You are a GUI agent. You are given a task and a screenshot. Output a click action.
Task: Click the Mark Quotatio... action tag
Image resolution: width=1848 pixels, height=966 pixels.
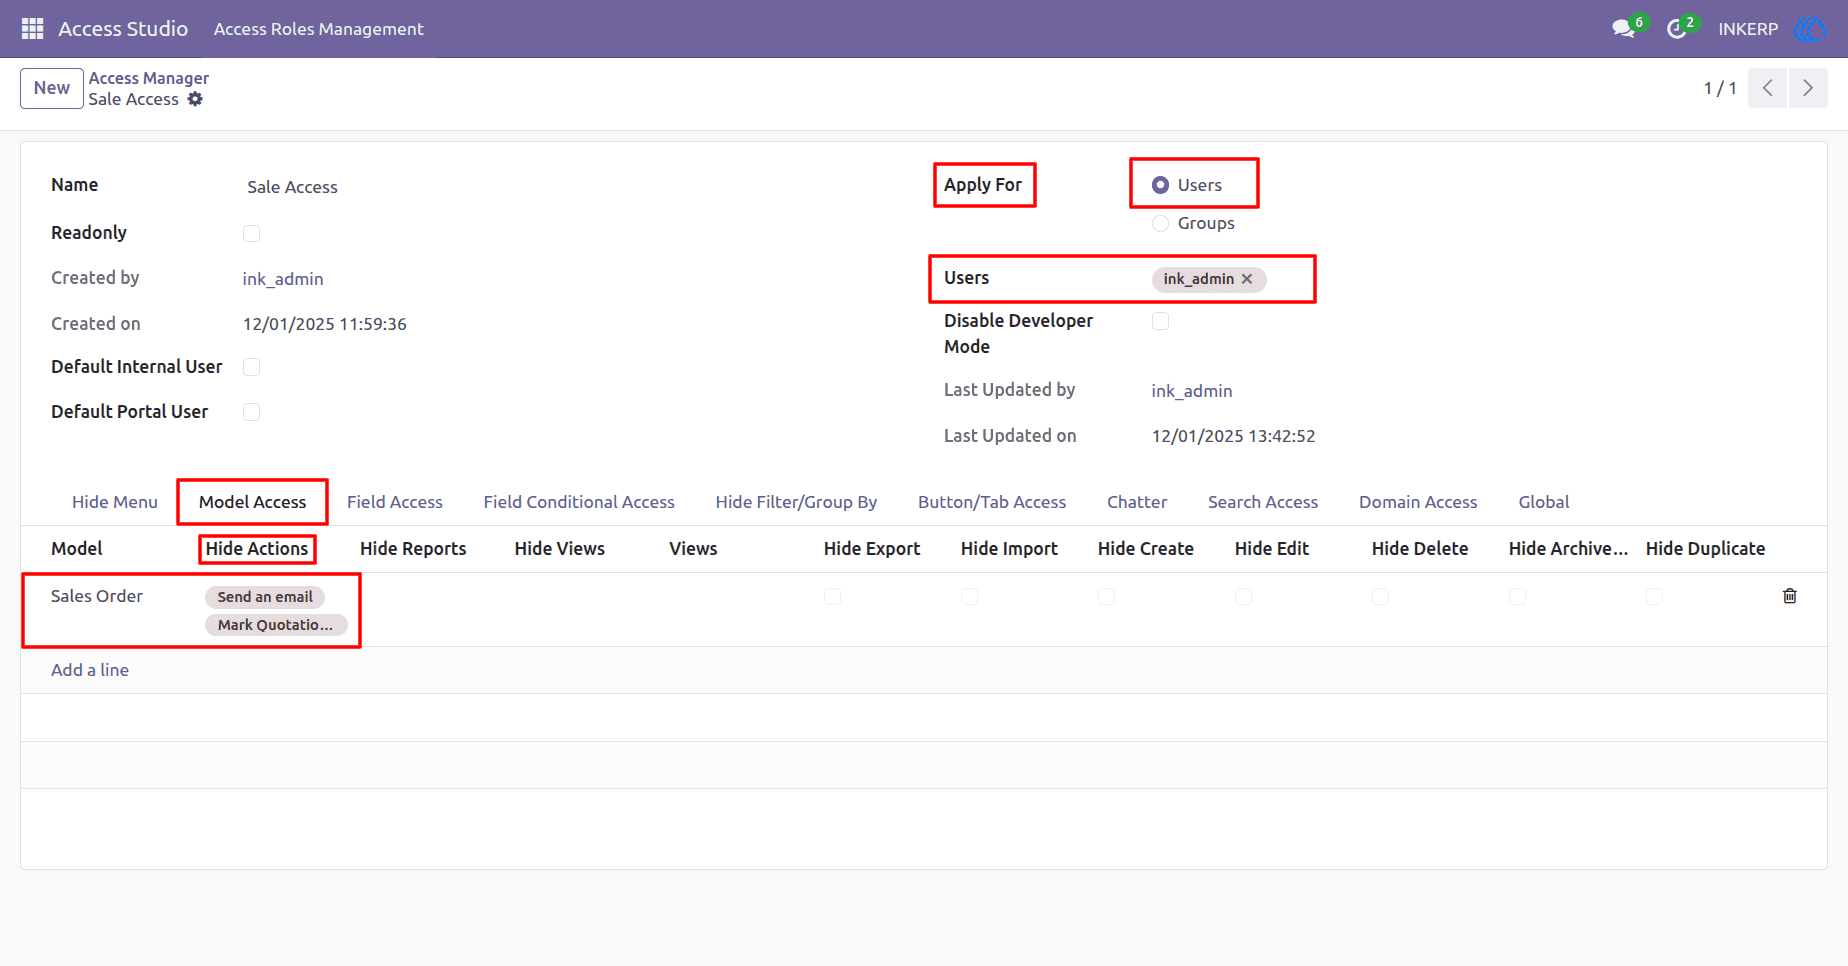click(x=276, y=625)
